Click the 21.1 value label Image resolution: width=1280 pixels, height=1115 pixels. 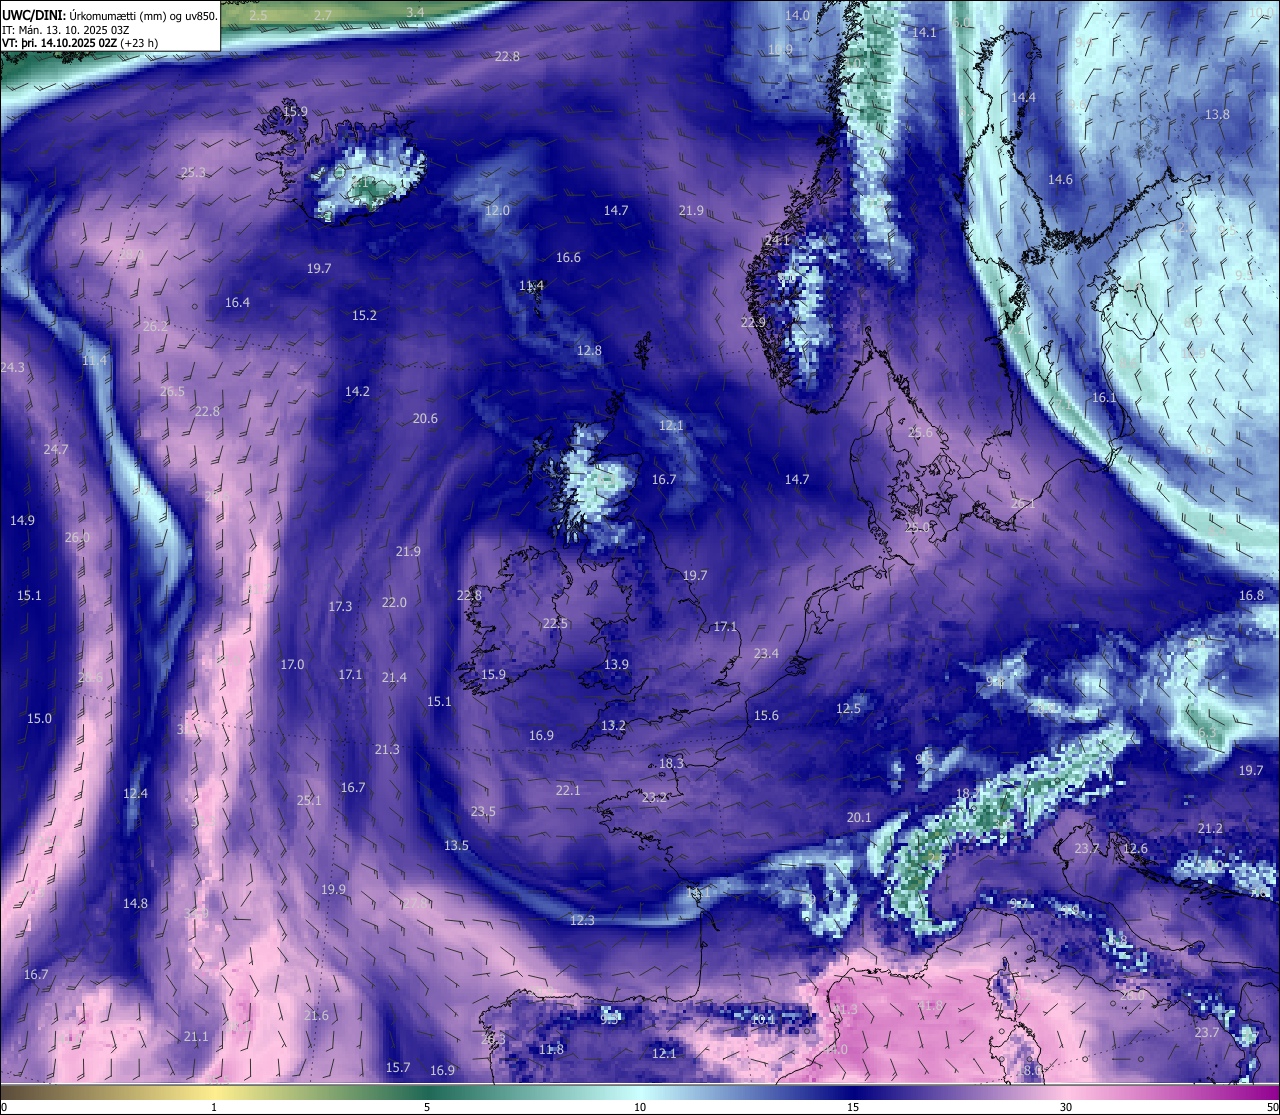(x=196, y=1036)
